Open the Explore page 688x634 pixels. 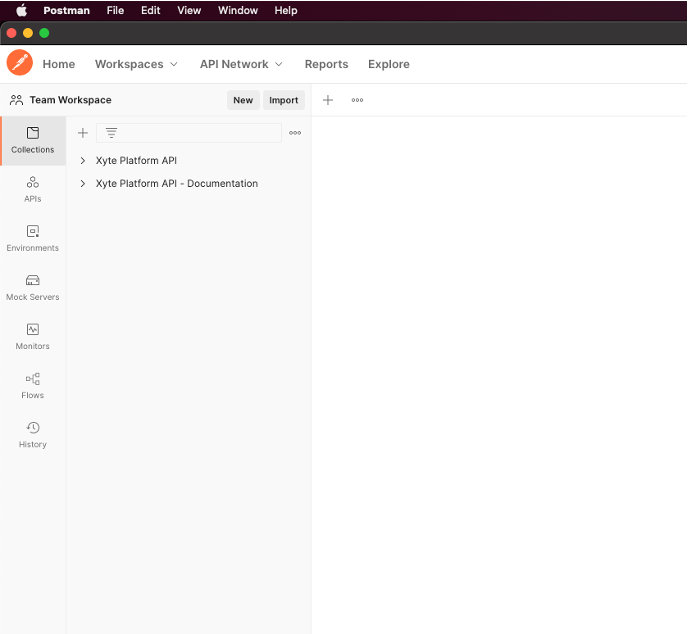389,64
